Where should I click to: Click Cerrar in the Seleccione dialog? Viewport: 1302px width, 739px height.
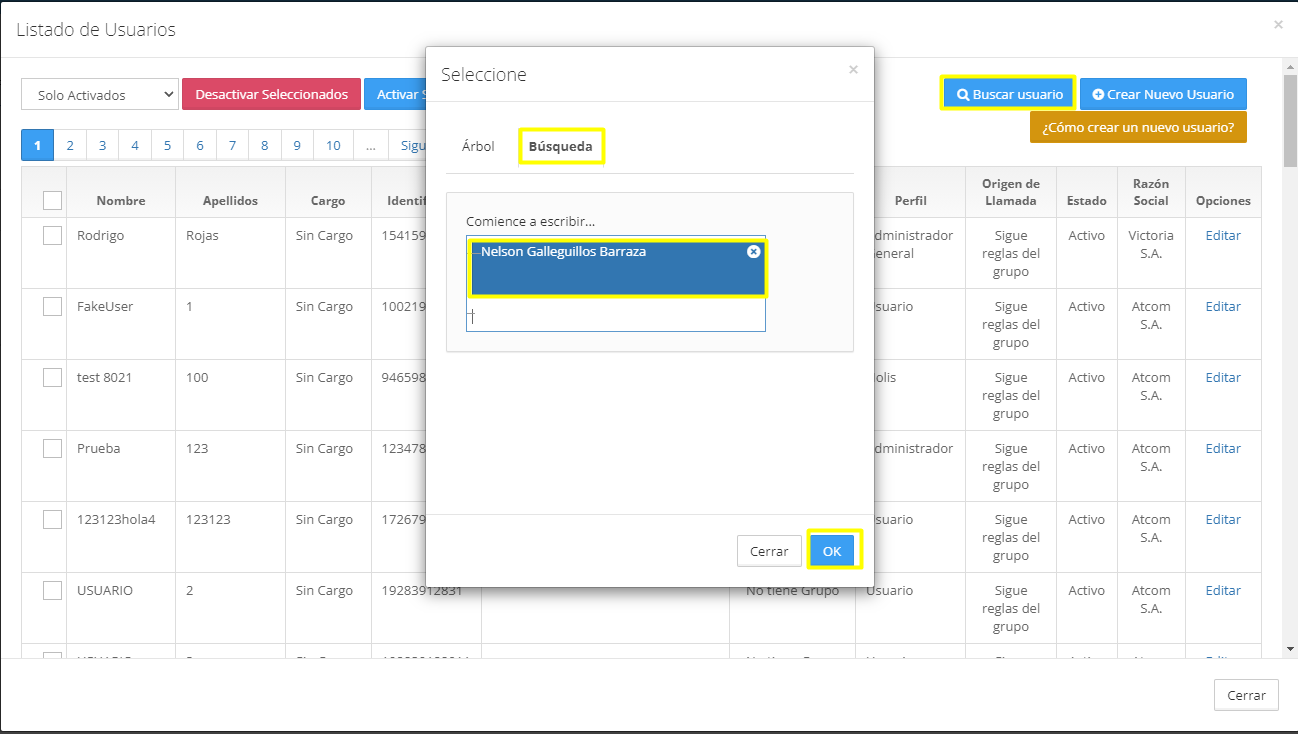click(x=769, y=551)
